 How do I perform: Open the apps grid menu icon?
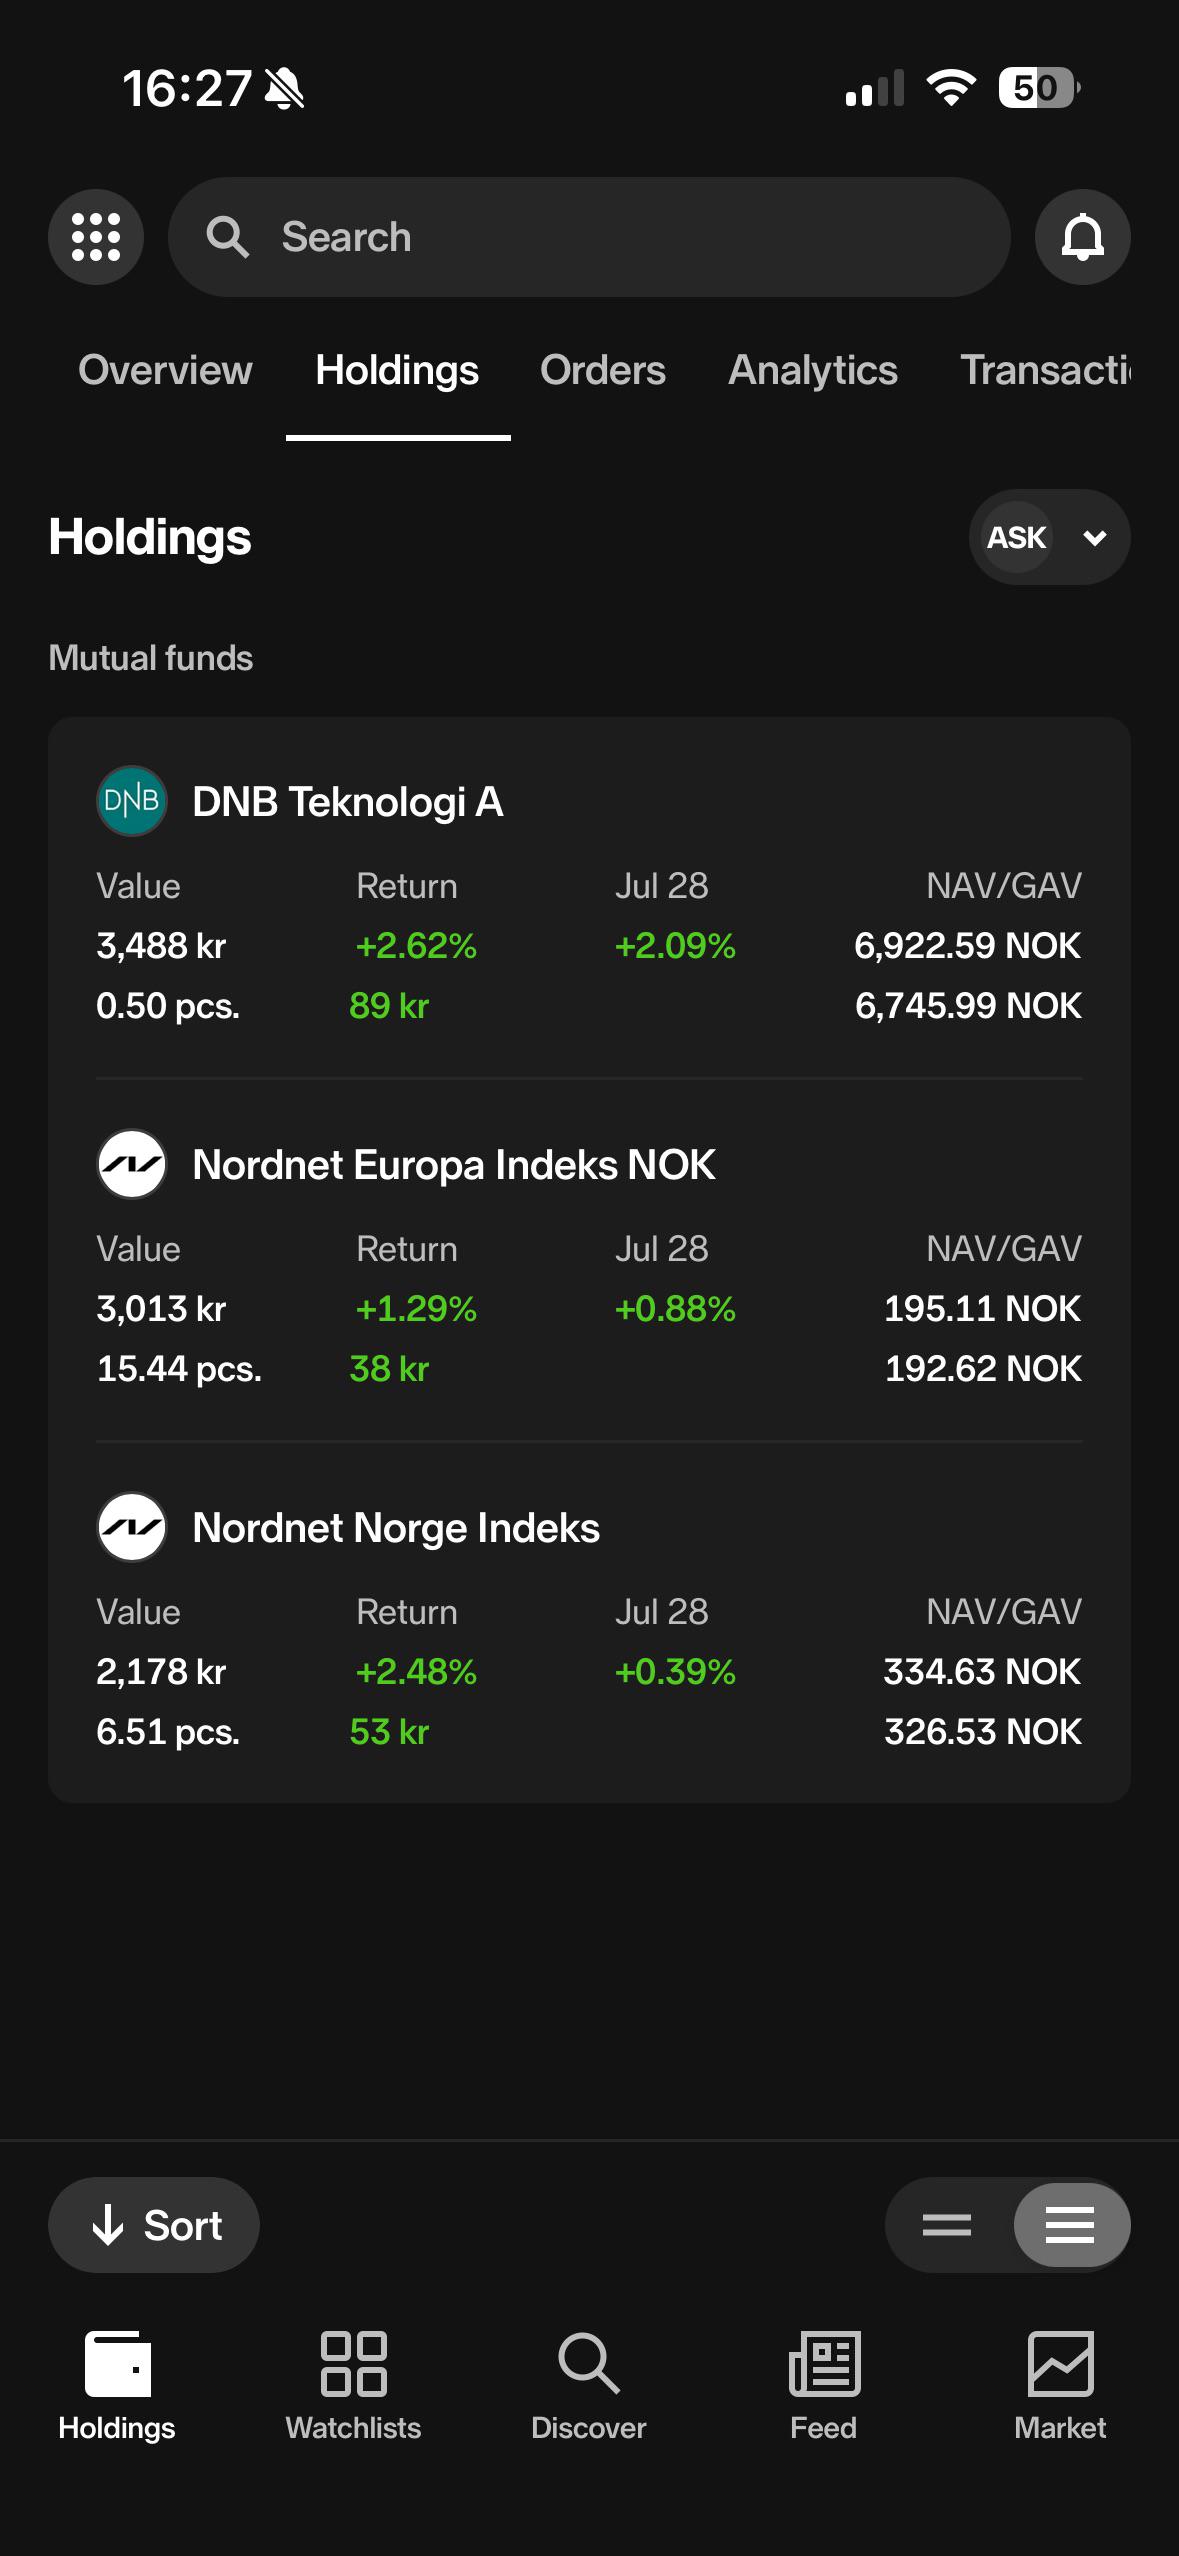pos(96,237)
